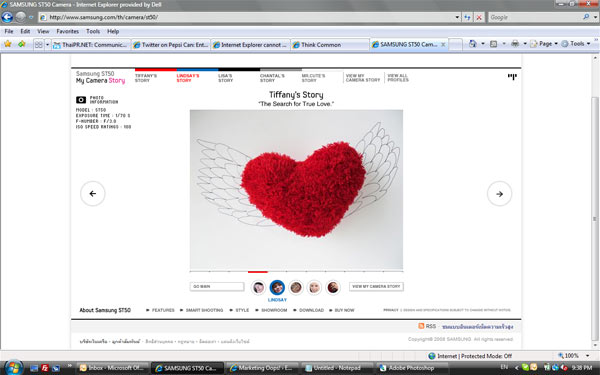The width and height of the screenshot is (600, 375).
Task: Click the Windows Start orb
Action: (x=13, y=368)
